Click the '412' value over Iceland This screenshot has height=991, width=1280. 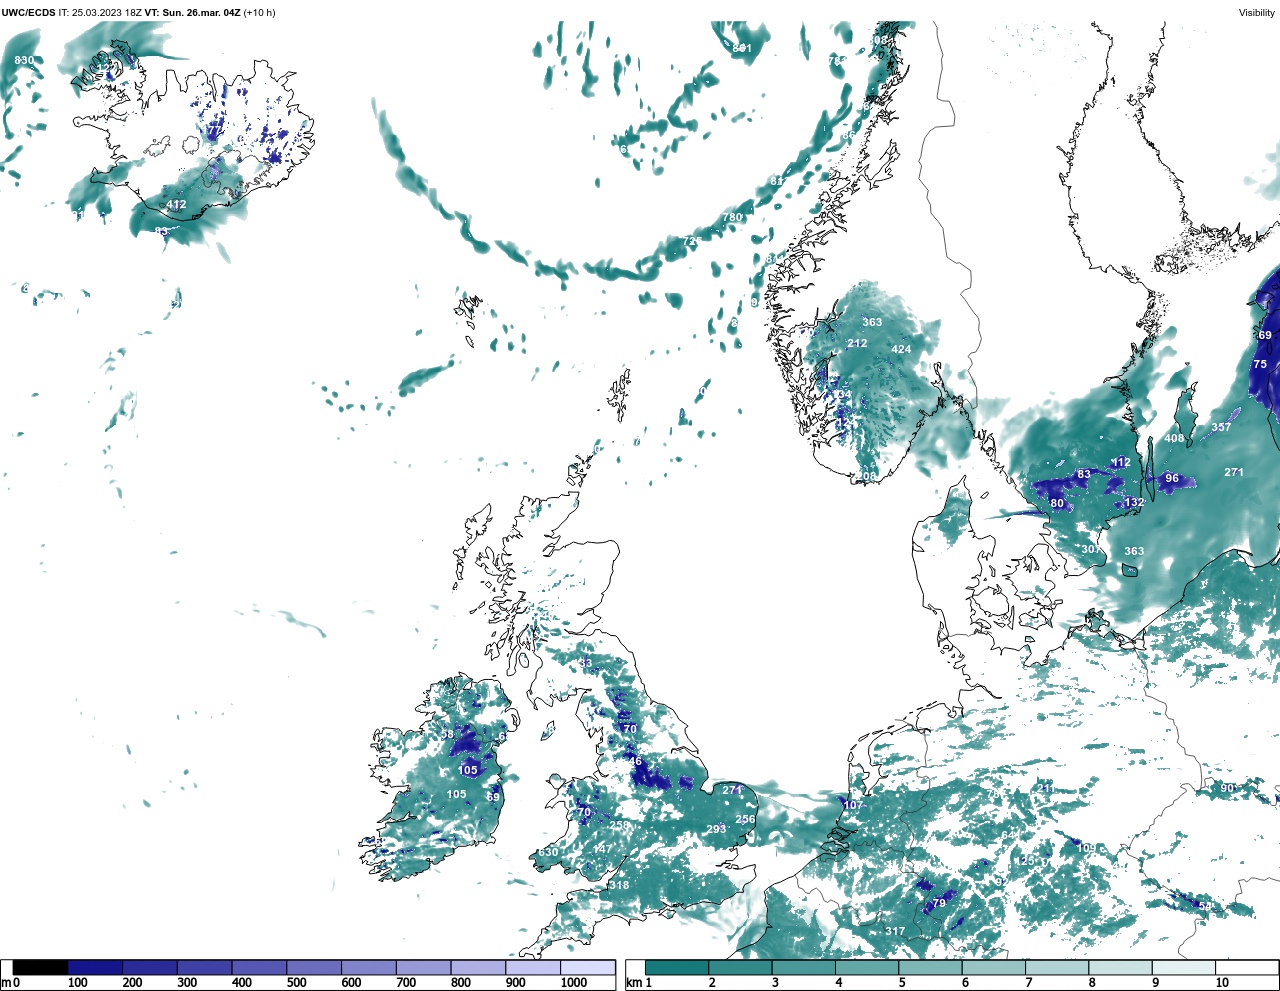click(176, 205)
